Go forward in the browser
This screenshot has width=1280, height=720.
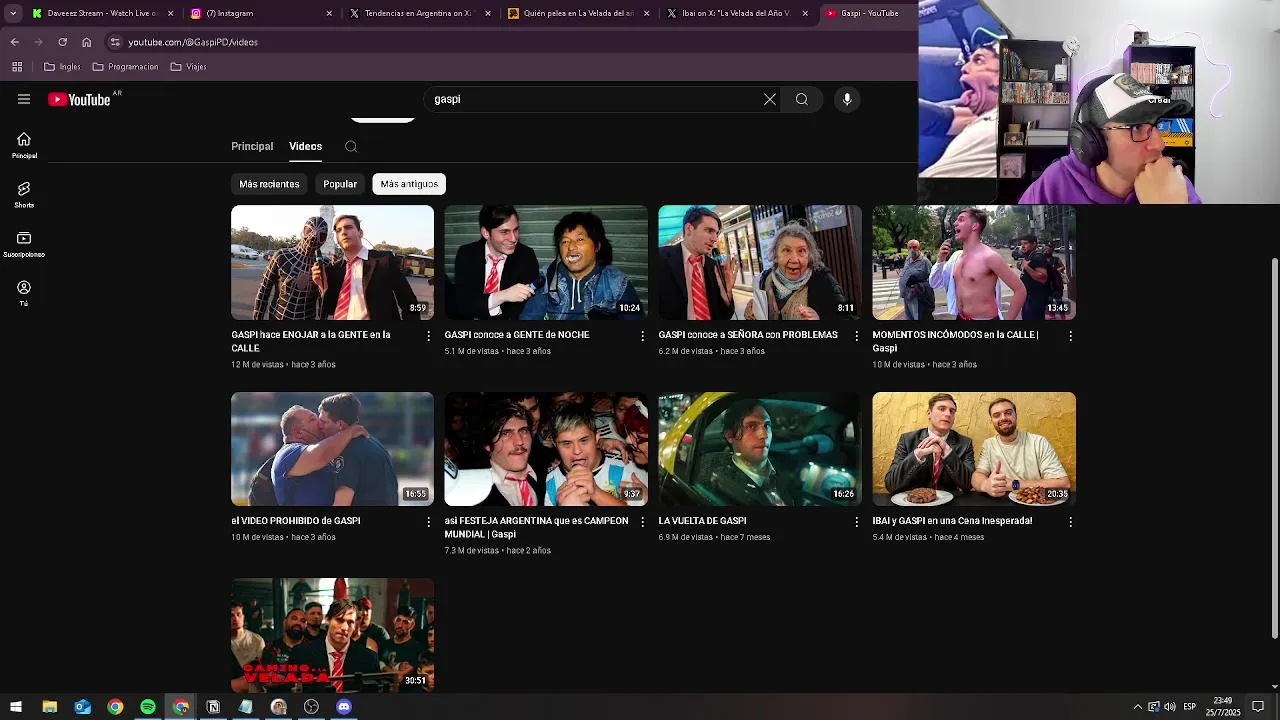click(x=39, y=42)
